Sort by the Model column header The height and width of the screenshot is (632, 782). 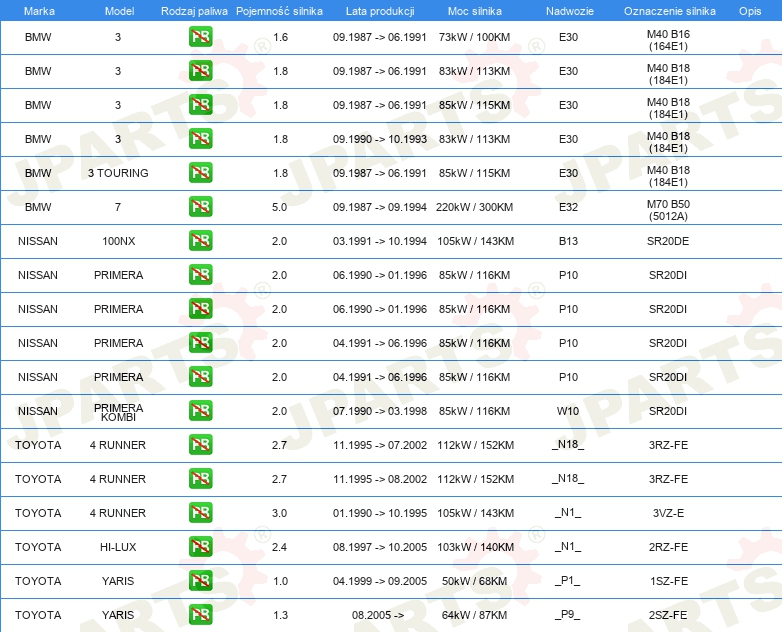click(119, 11)
